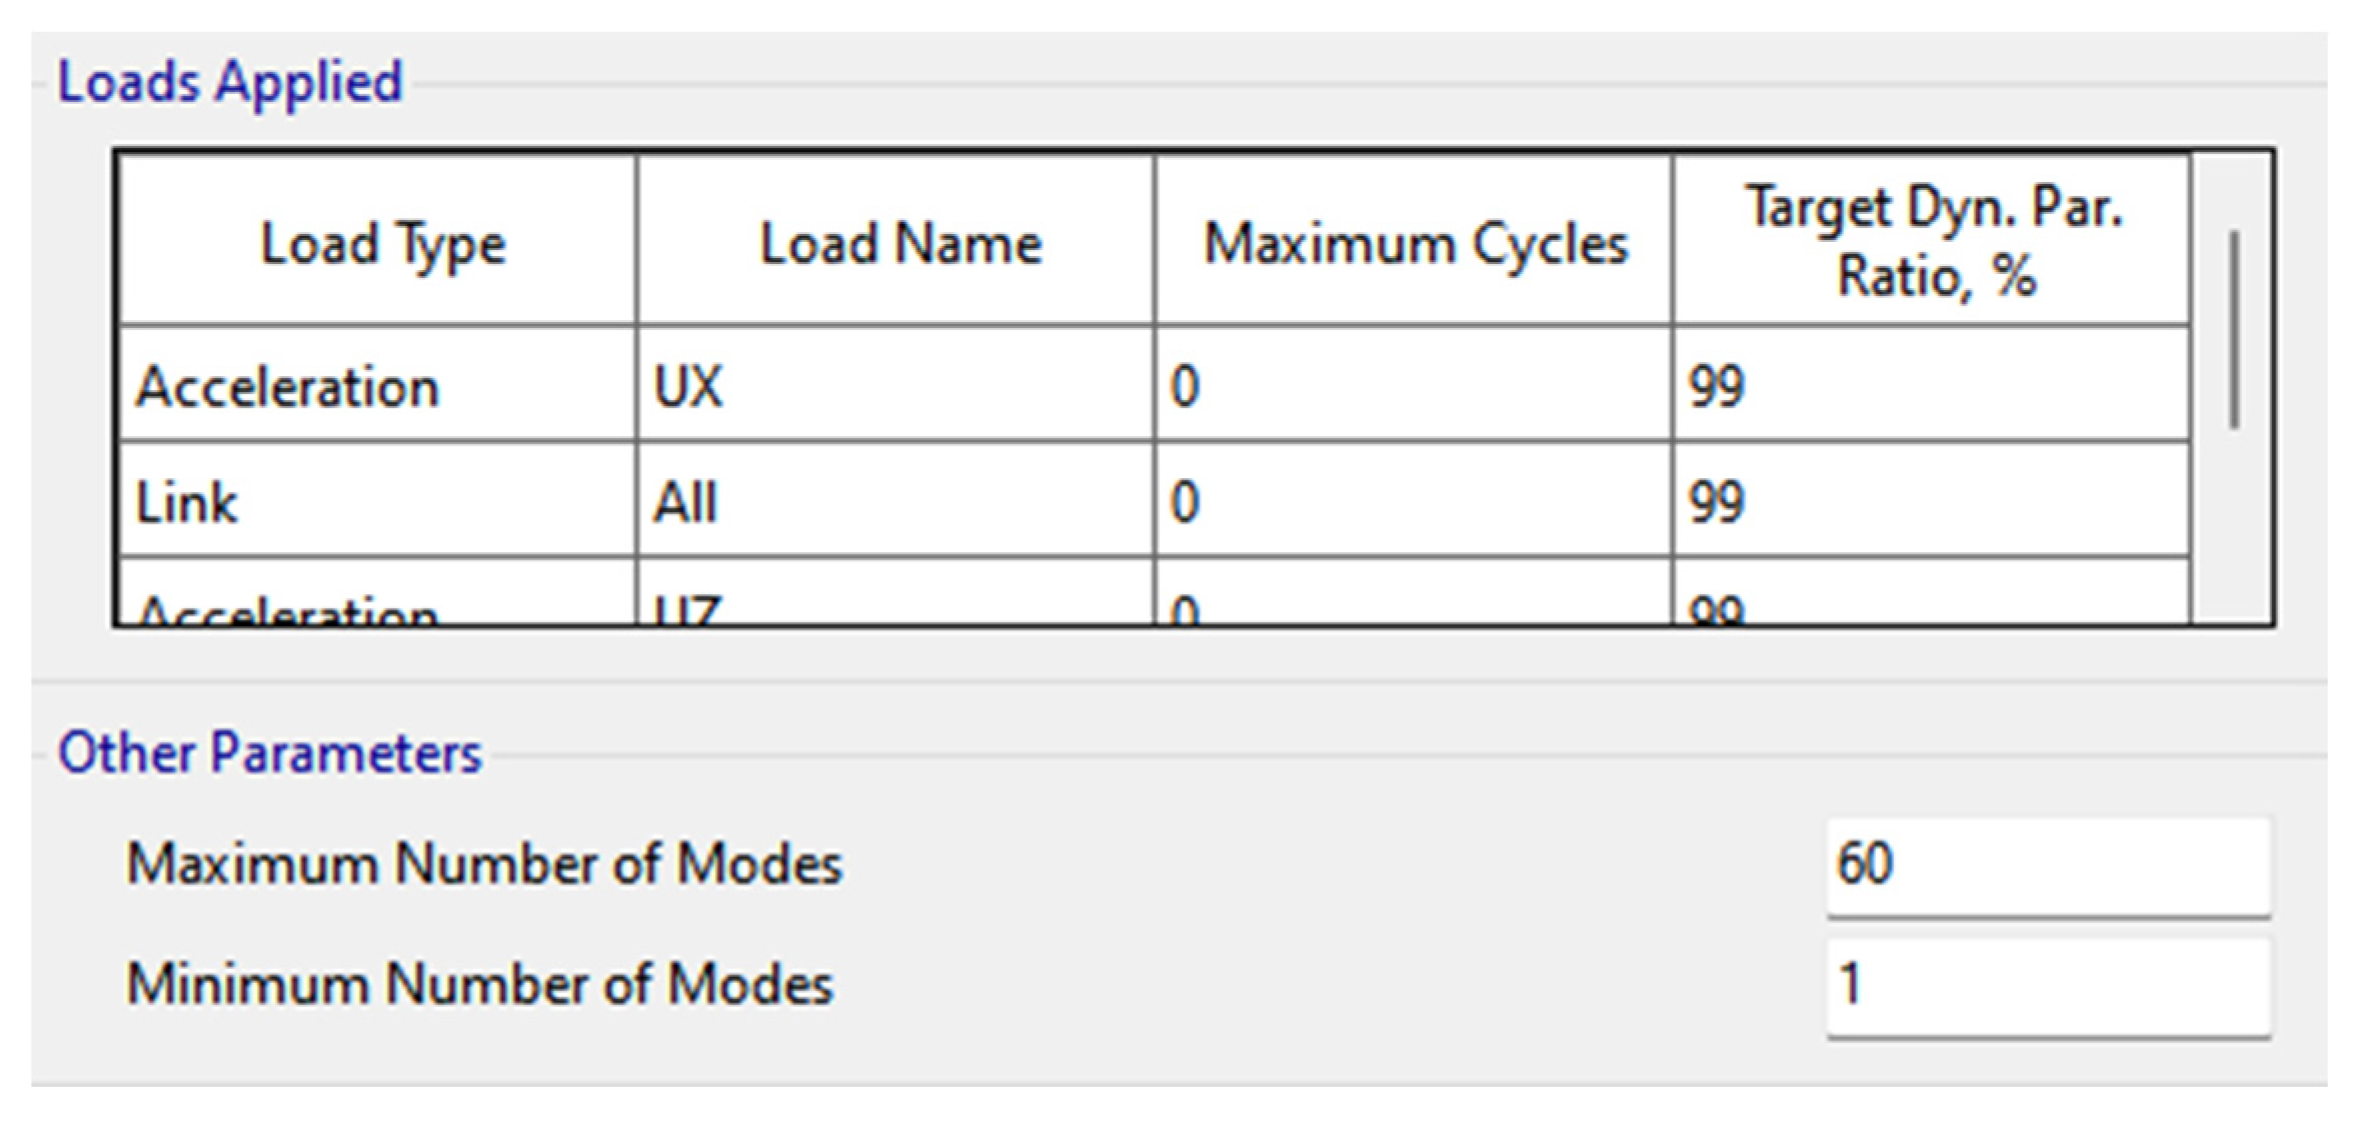Viewport: 2362px width, 1128px height.
Task: Select the partially visible third Acceleration row
Action: point(378,592)
